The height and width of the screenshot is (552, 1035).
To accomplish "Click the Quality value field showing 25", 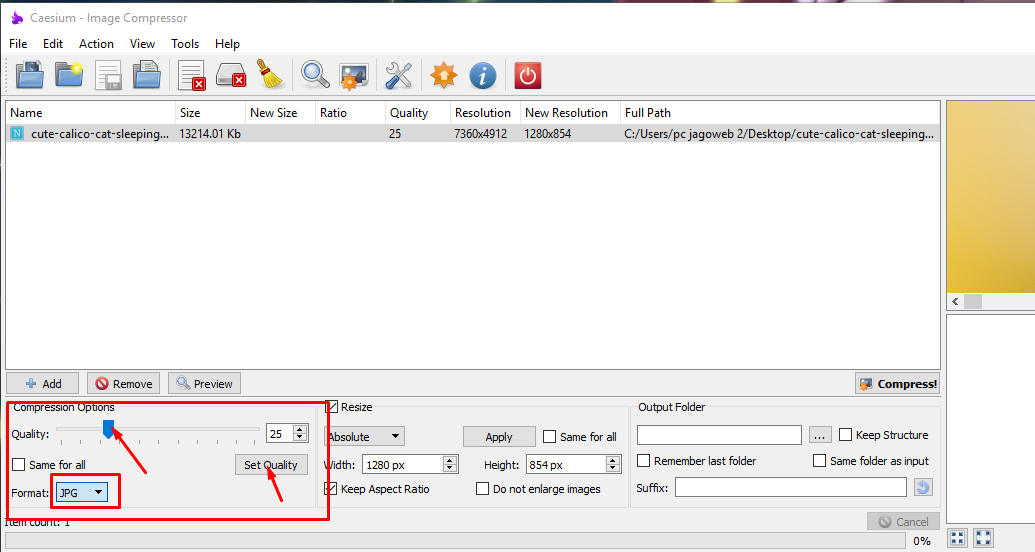I will click(280, 434).
